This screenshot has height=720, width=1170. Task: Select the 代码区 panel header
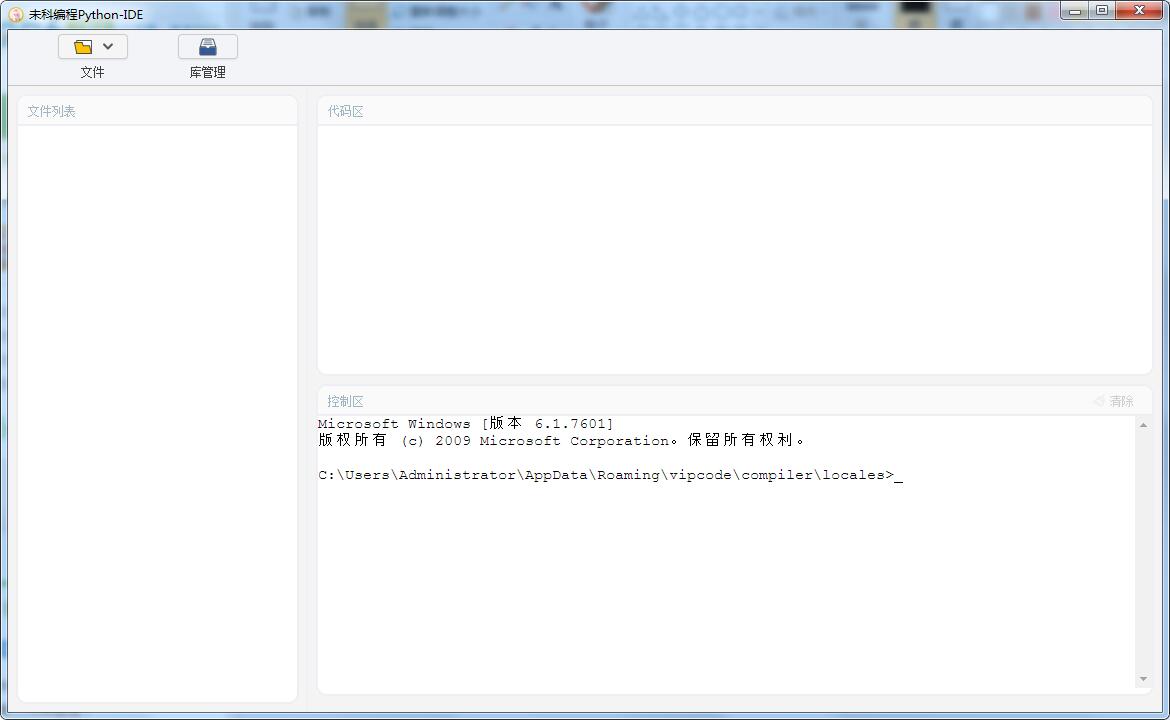tap(344, 111)
